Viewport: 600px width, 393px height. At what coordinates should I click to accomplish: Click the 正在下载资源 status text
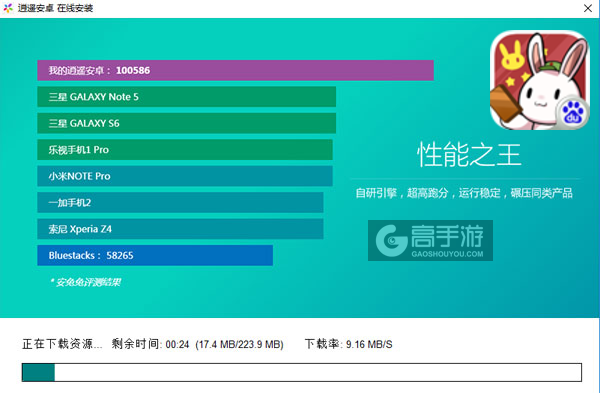[x=62, y=344]
